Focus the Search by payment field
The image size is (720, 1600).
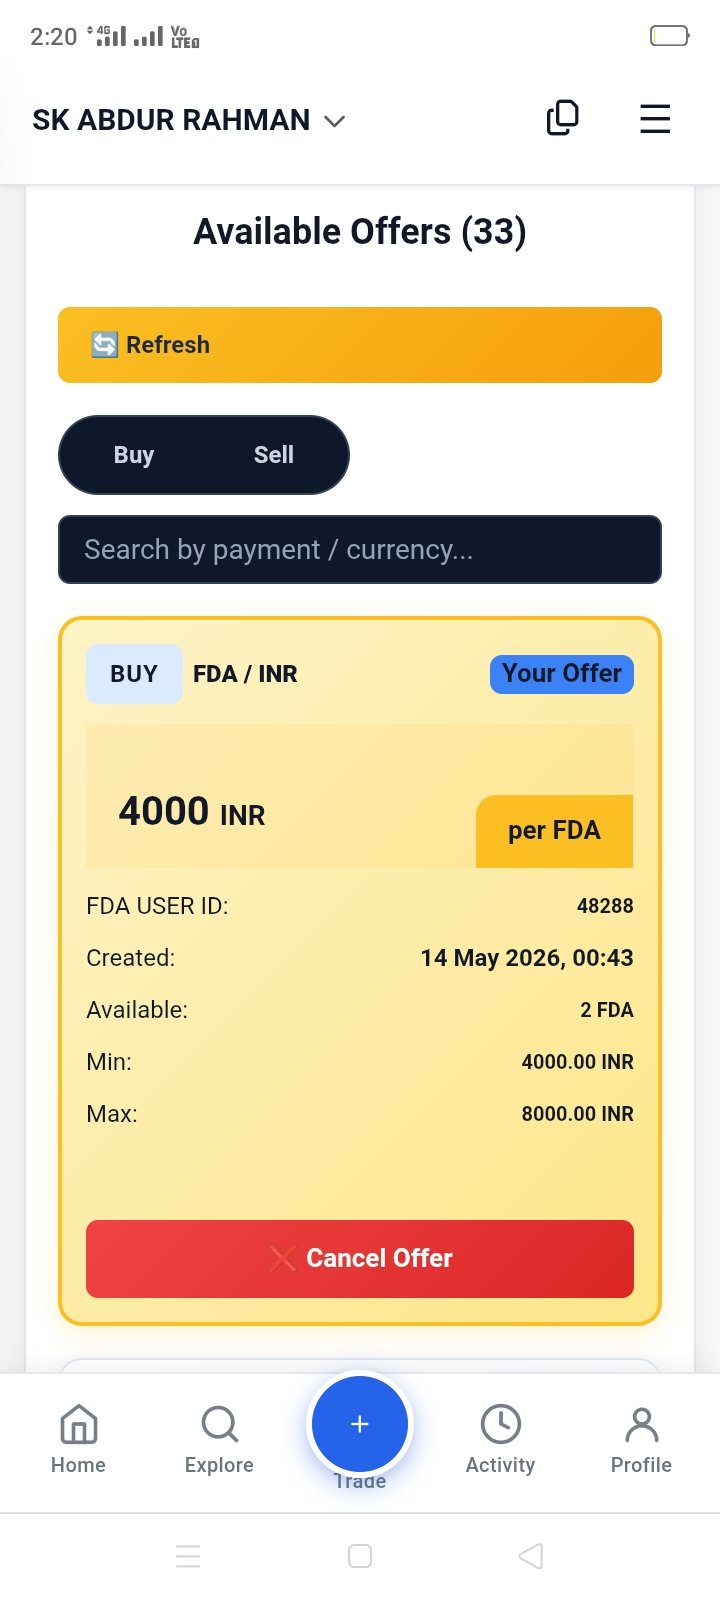point(360,549)
